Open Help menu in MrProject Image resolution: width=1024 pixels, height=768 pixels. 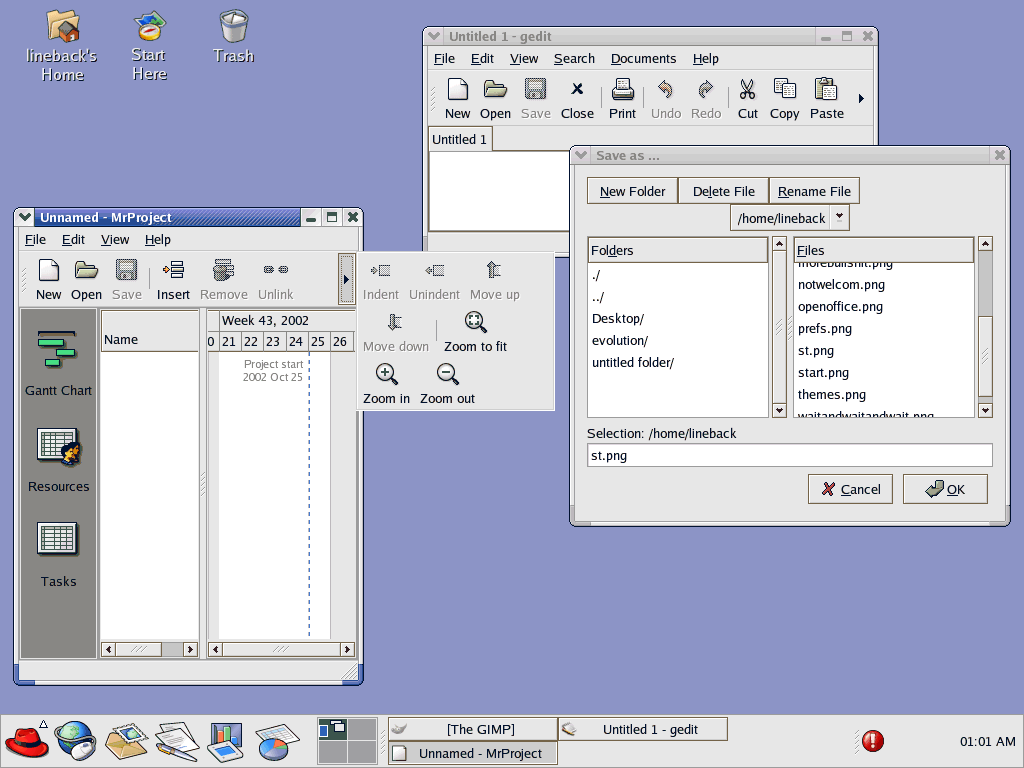click(x=157, y=240)
